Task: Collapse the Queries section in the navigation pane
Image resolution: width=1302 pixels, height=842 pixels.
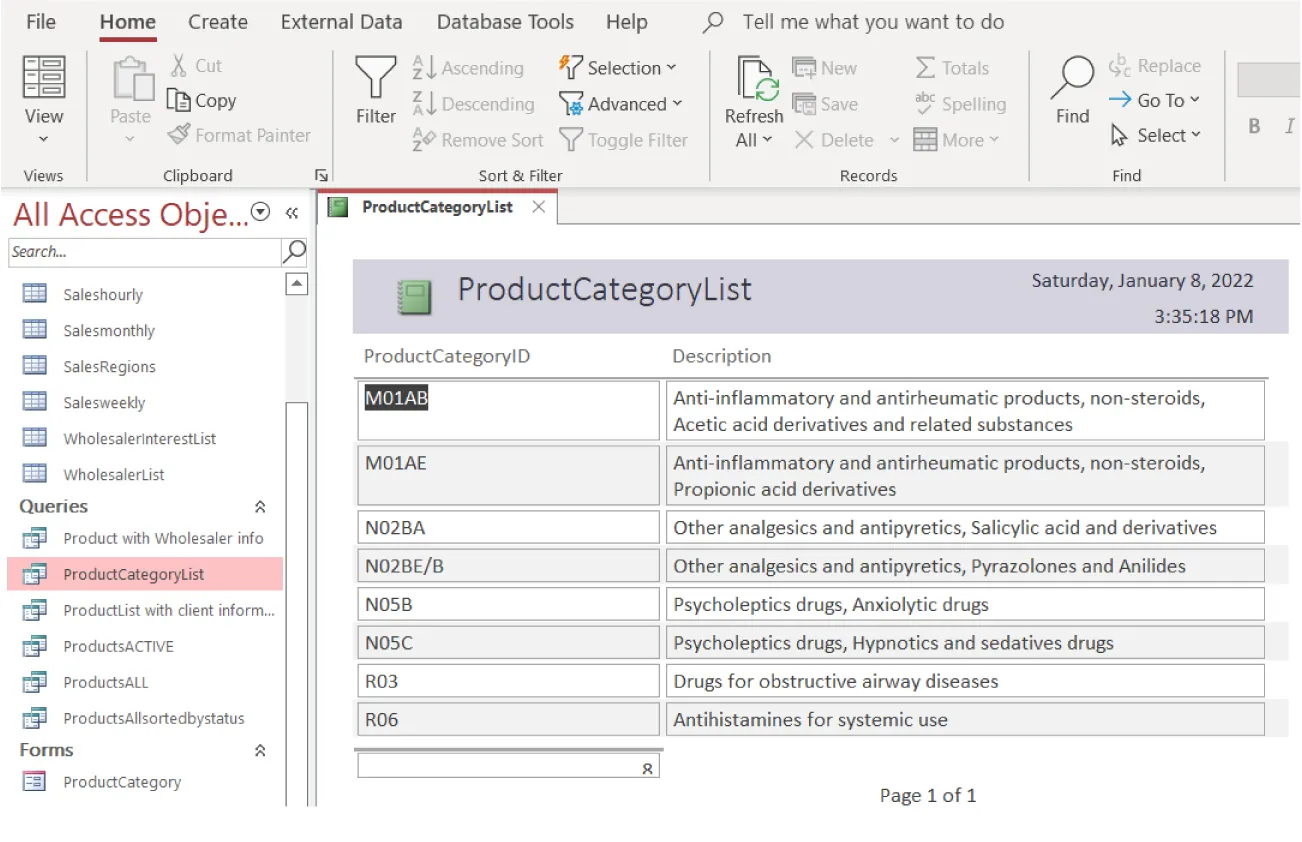Action: coord(262,505)
